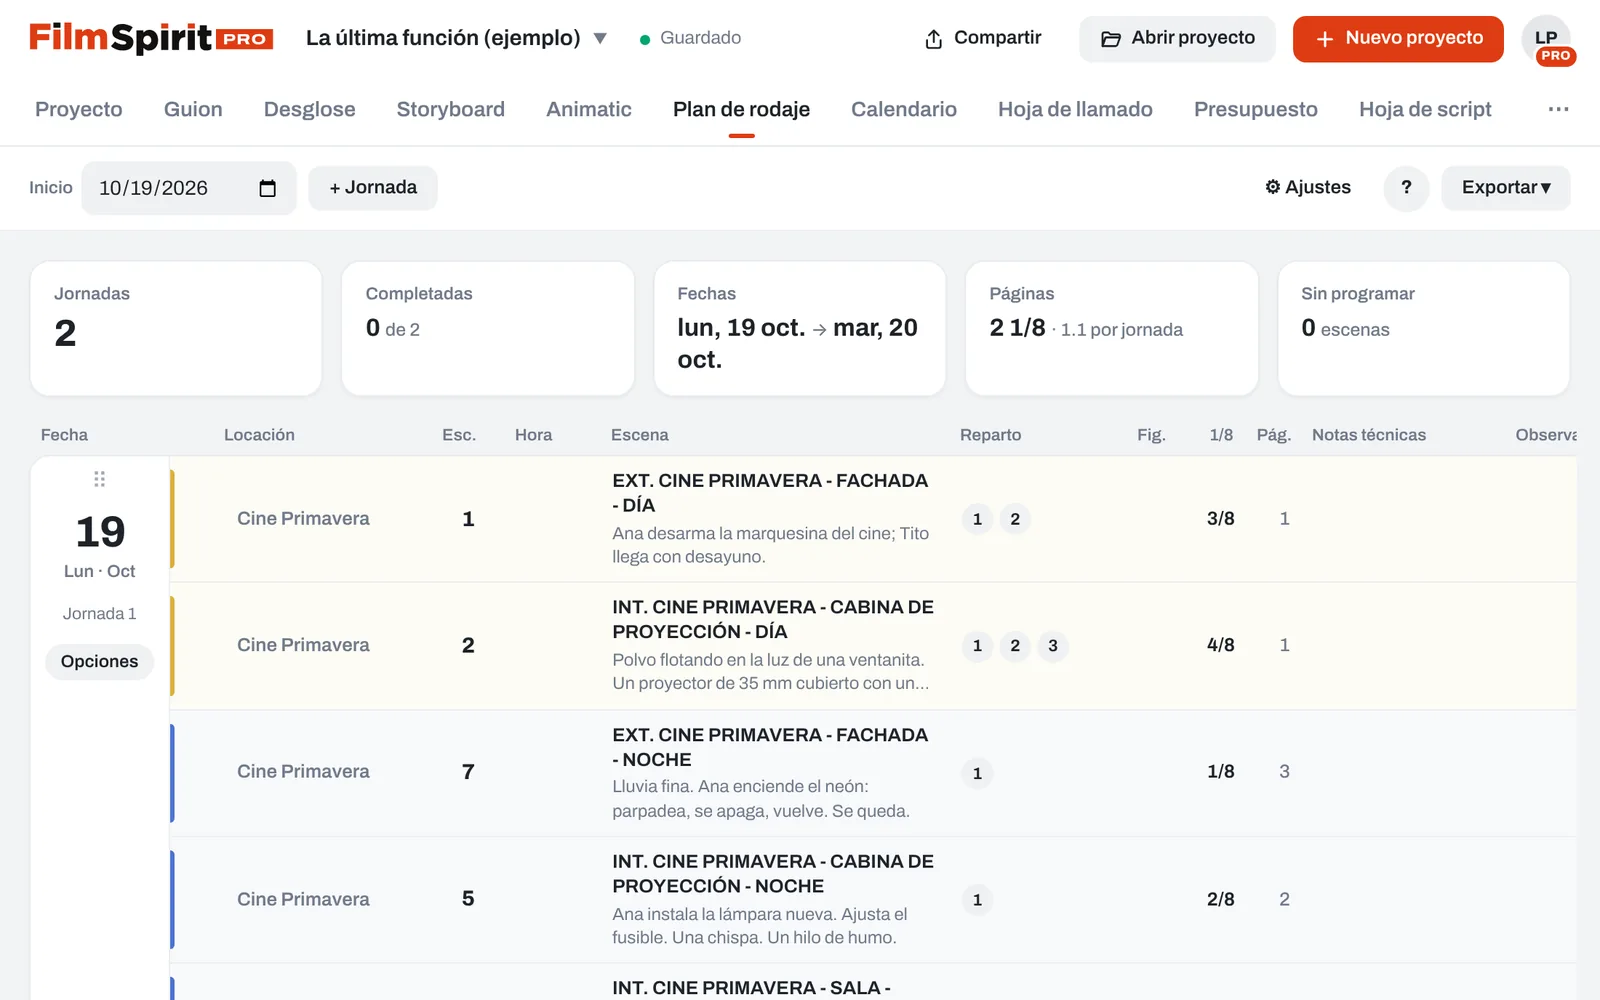Select cast badge 1 in scene 5 row
This screenshot has width=1600, height=1000.
(x=977, y=900)
